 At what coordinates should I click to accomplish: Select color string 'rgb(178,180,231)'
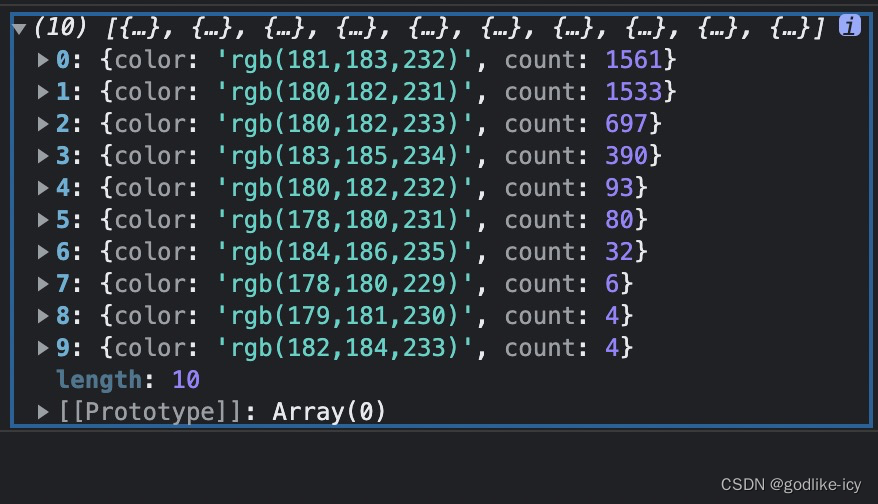(x=344, y=220)
